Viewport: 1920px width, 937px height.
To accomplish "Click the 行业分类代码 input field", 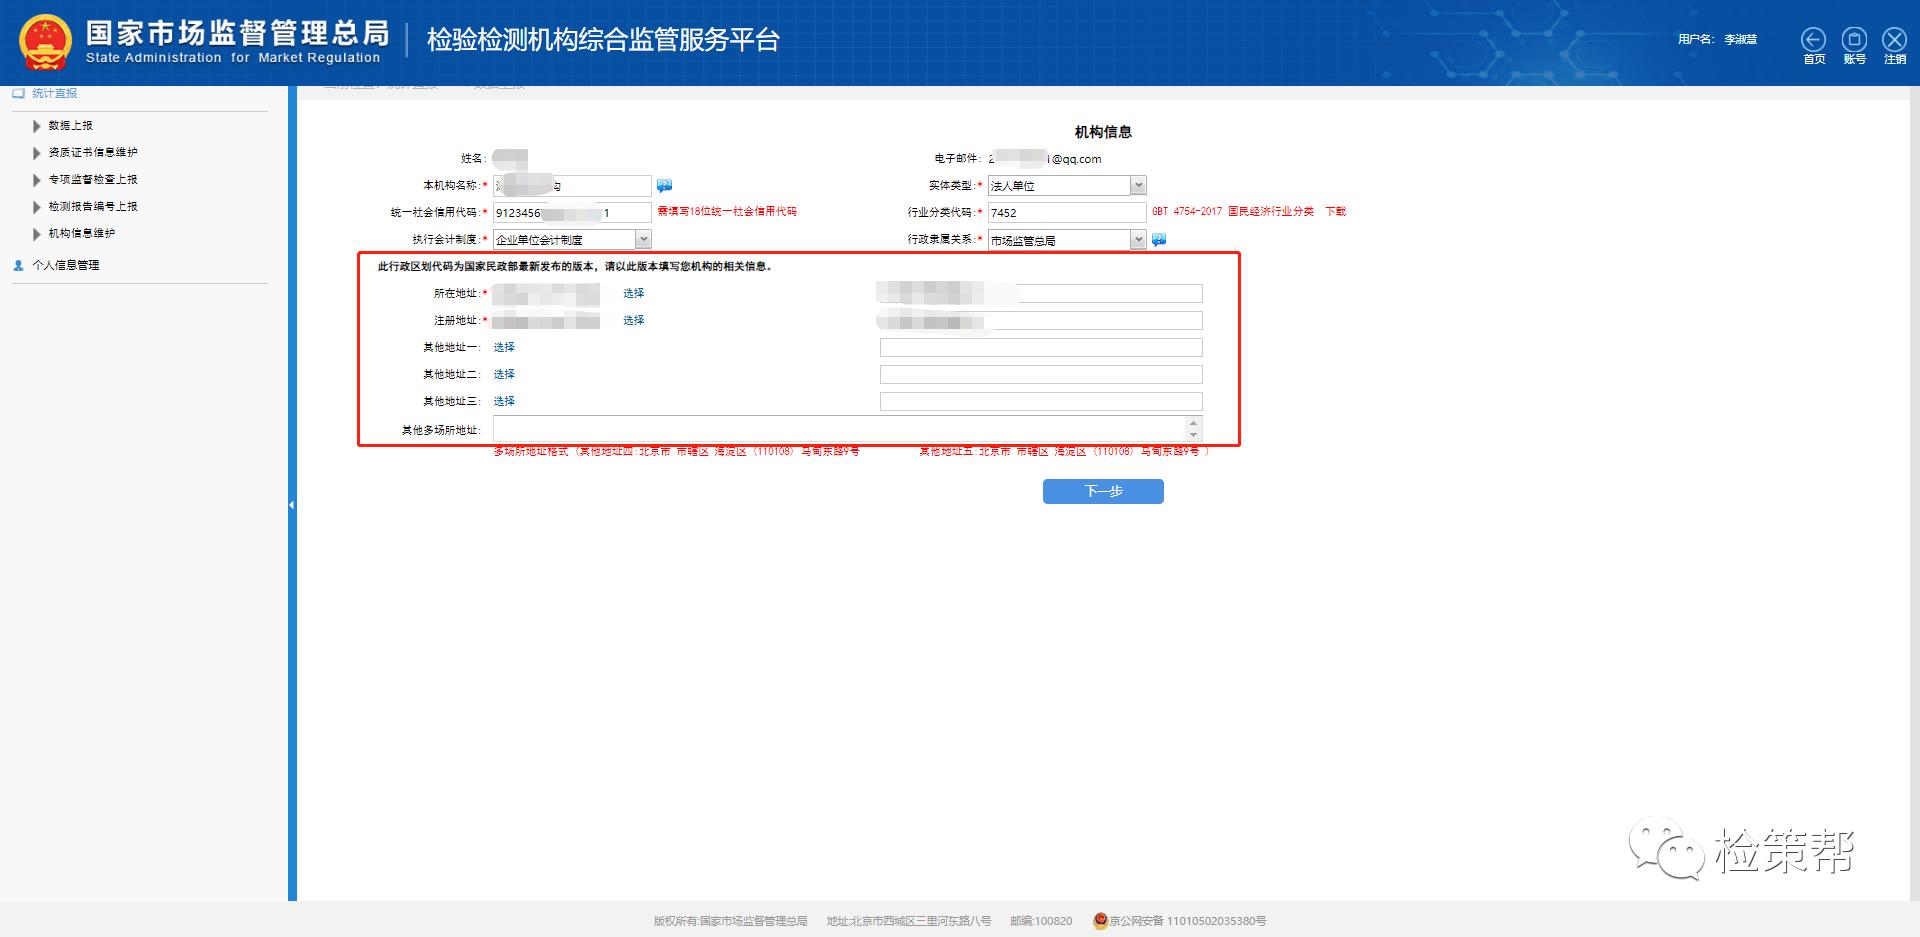I will tap(1065, 211).
